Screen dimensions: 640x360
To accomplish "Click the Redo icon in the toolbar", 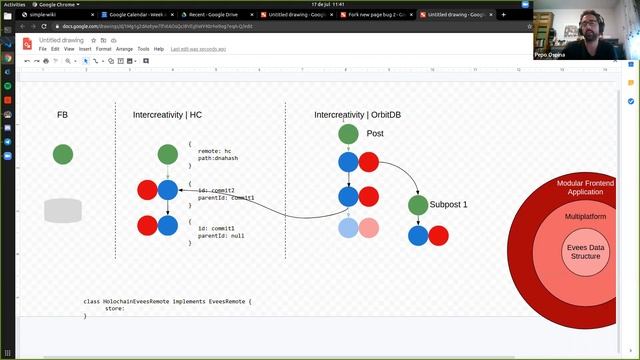I will 37,61.
